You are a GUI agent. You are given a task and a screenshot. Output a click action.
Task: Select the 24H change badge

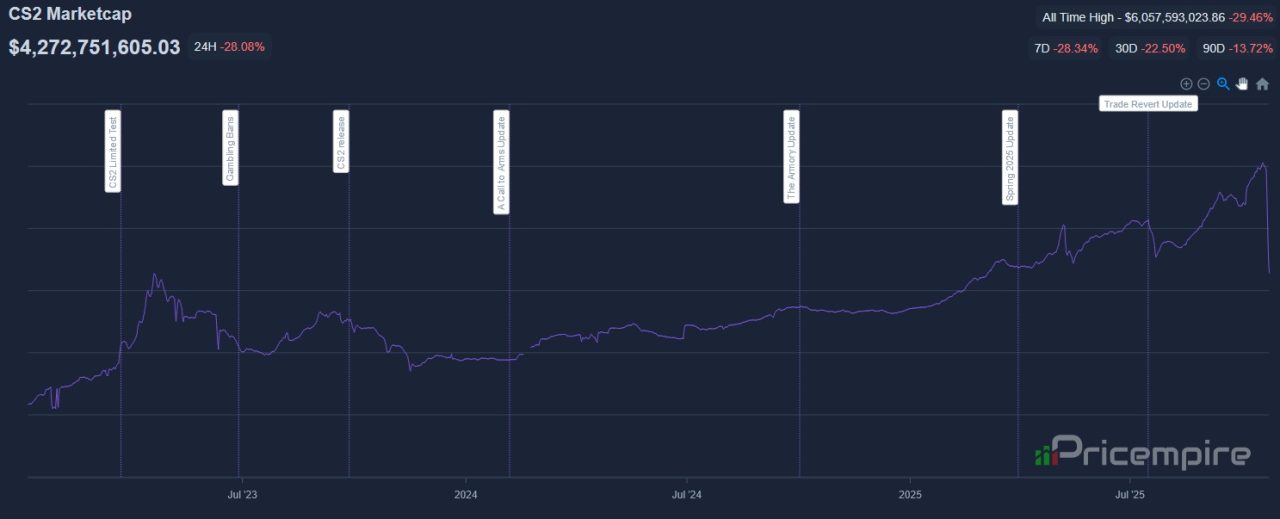(229, 47)
